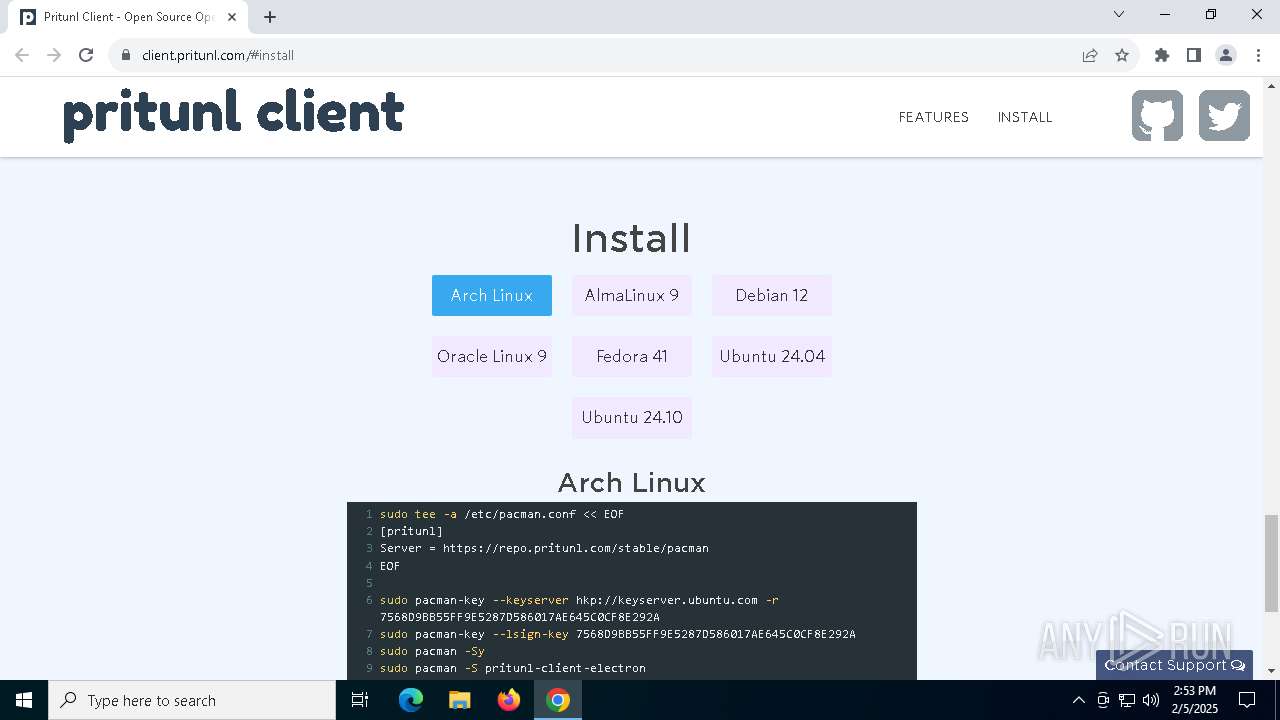Select the Debian 12 install tab
Screen dimensions: 1280x720
[772, 295]
